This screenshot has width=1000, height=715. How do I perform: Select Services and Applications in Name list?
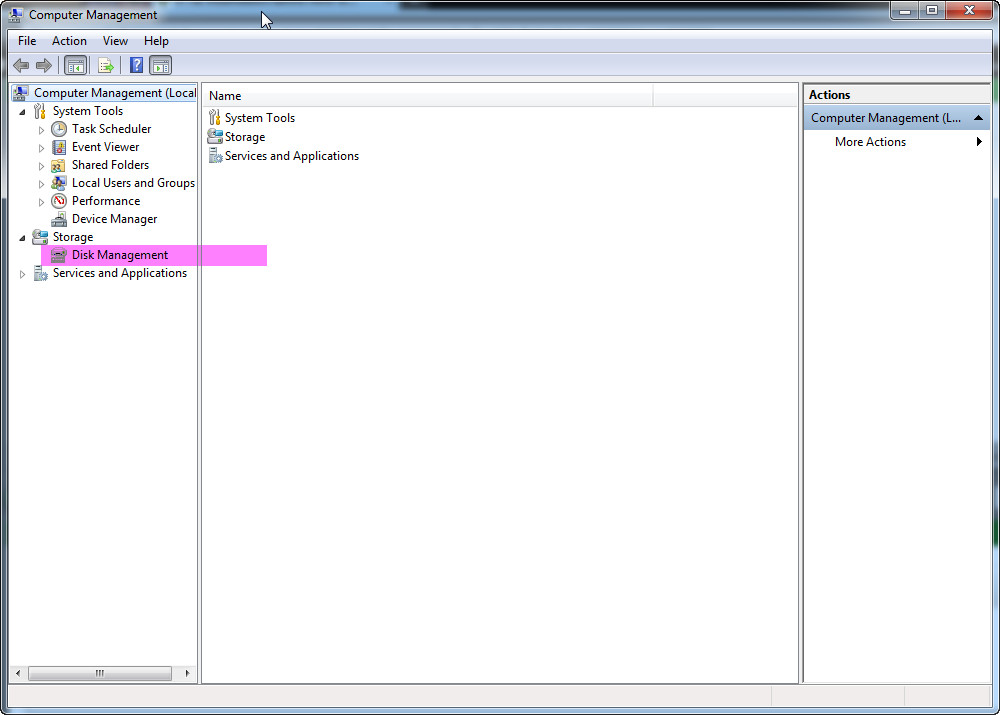pyautogui.click(x=291, y=156)
